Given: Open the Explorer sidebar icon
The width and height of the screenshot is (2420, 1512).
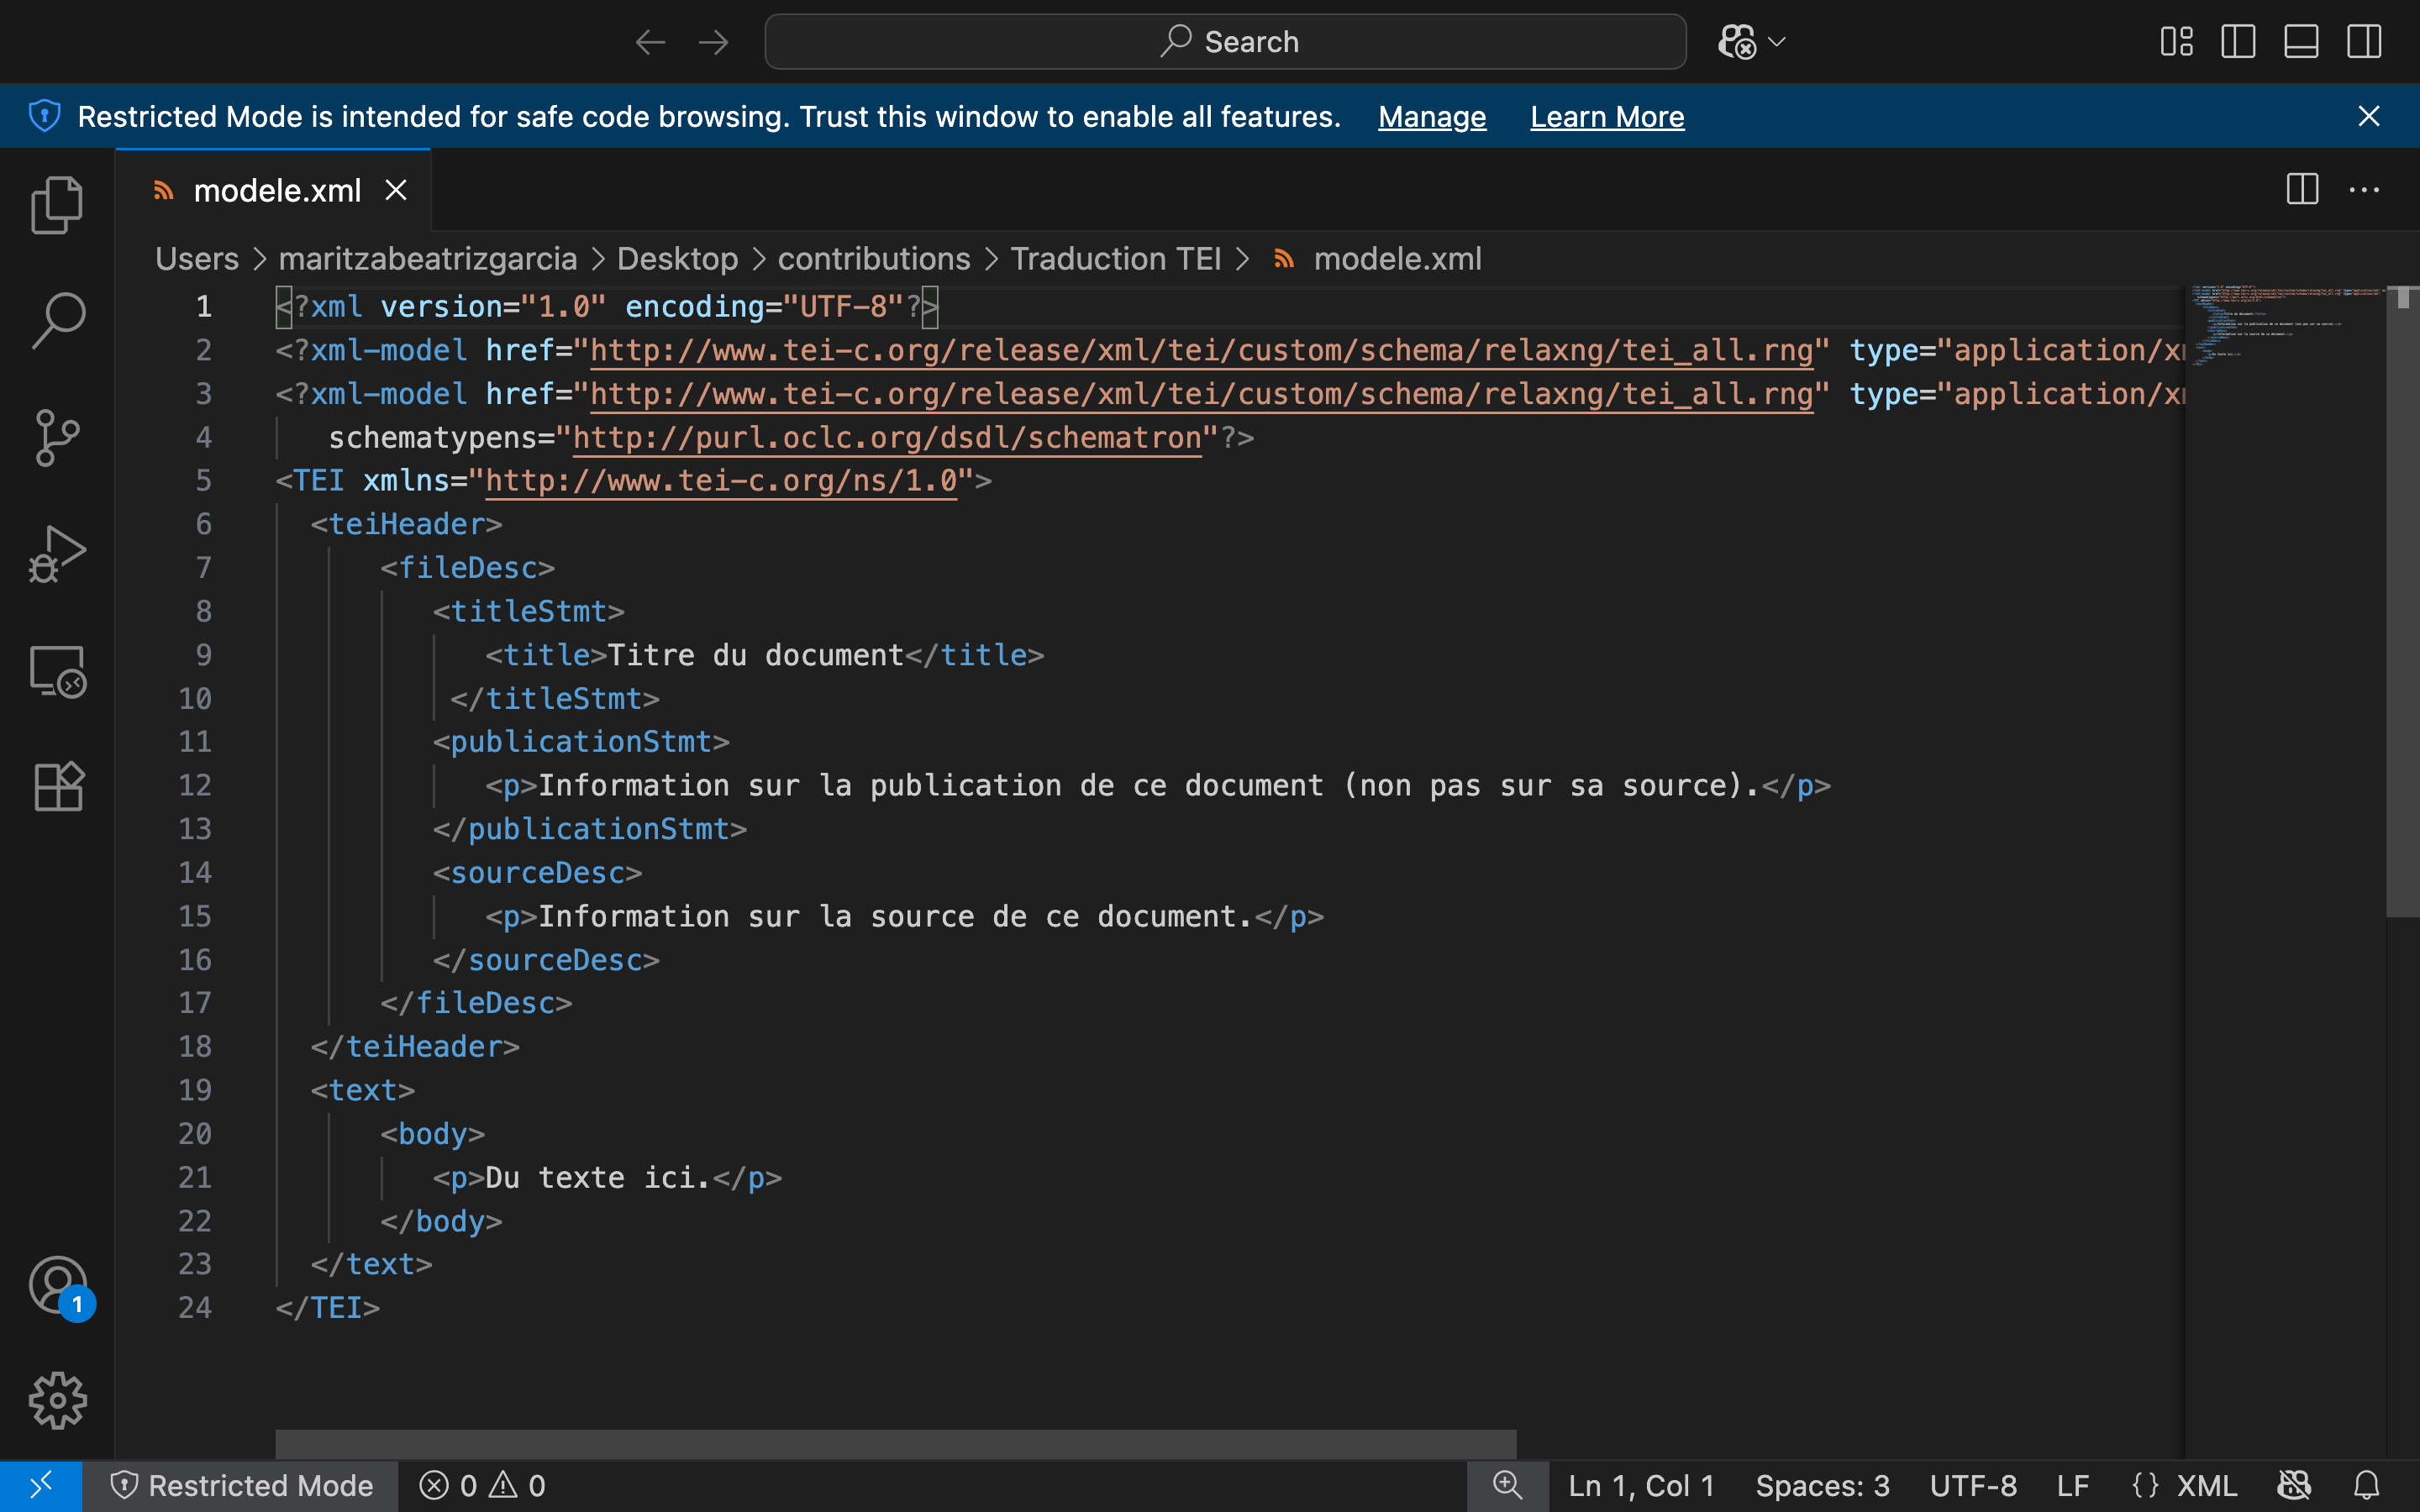Looking at the screenshot, I should (x=57, y=204).
